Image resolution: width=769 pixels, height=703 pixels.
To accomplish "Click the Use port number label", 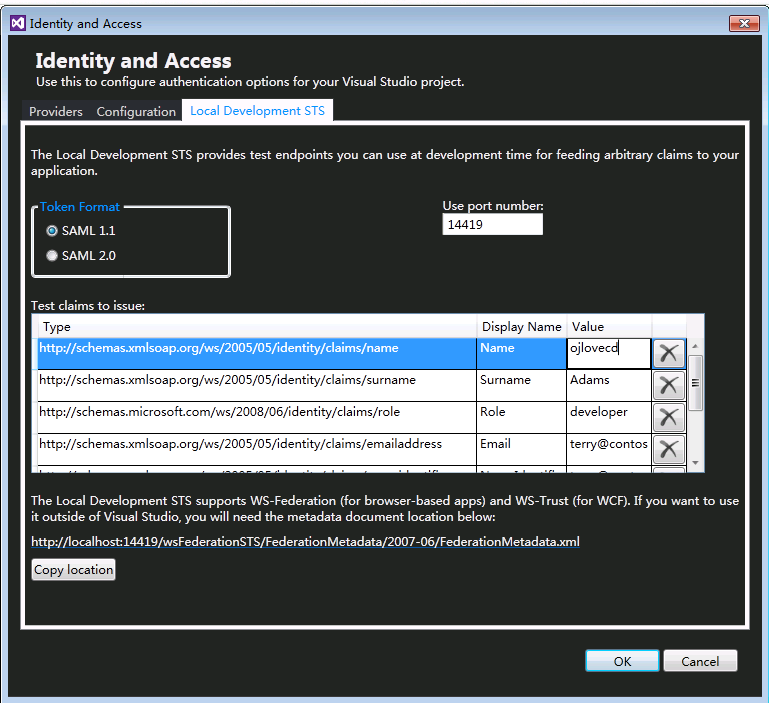I will [x=493, y=206].
